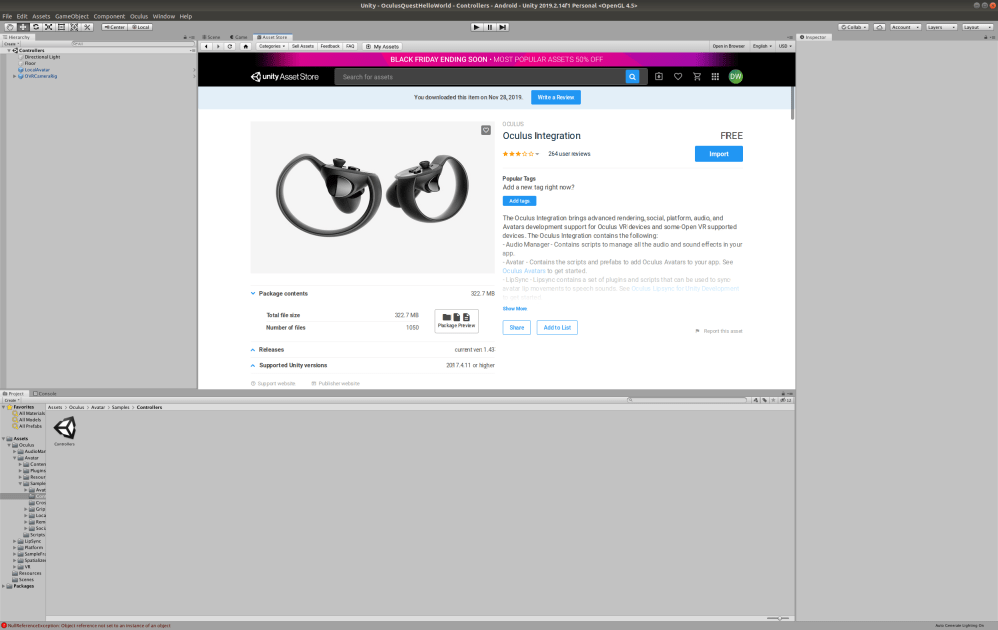998x630 pixels.
Task: Click the blue search icon in Asset Store
Action: 633,76
